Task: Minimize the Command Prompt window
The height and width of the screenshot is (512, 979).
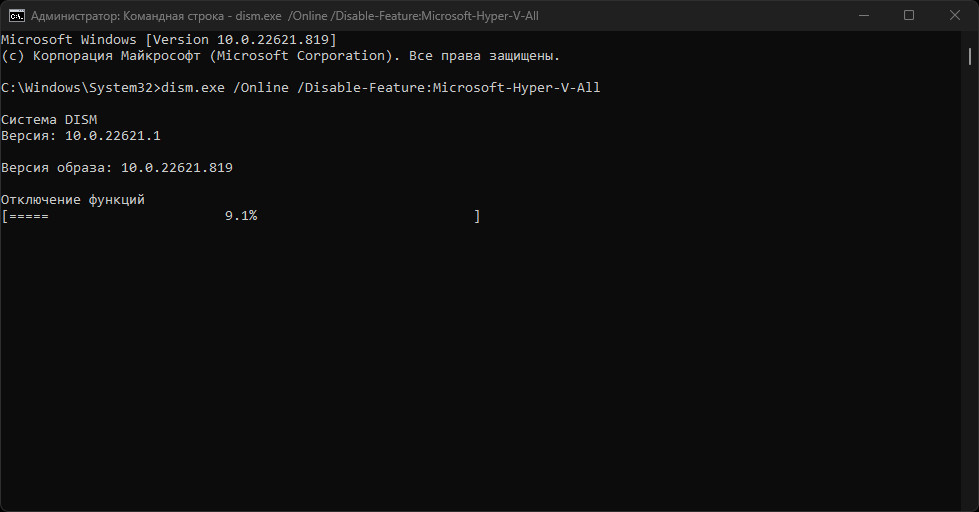Action: pyautogui.click(x=864, y=16)
